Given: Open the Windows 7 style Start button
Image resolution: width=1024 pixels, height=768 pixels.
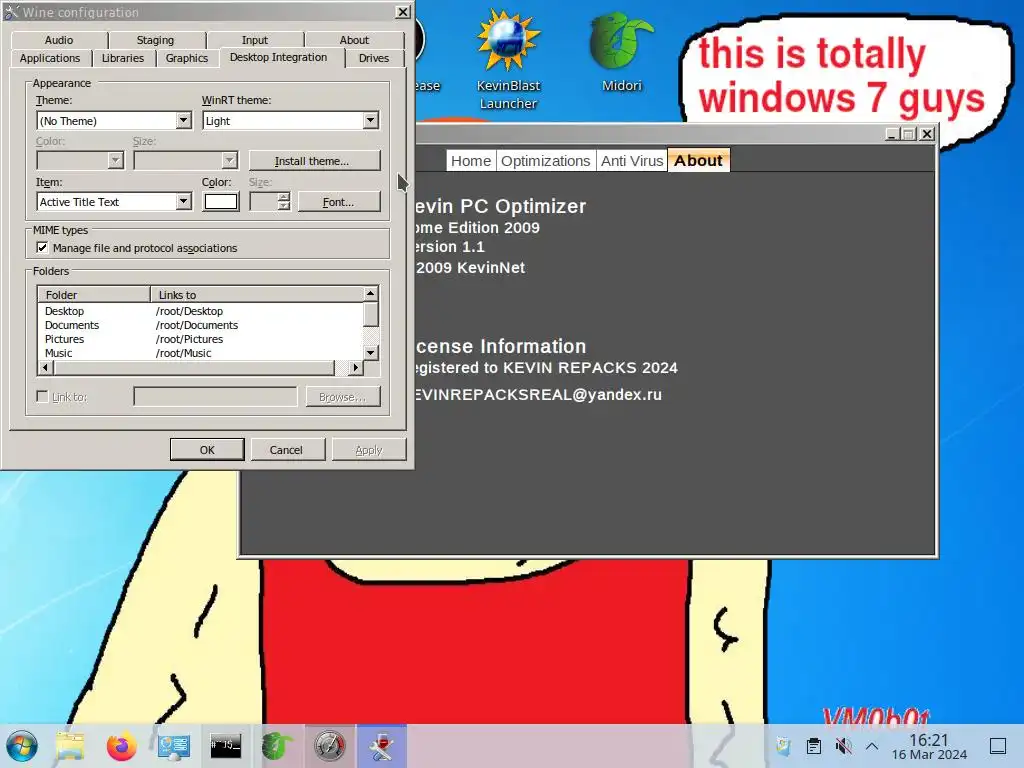Looking at the screenshot, I should click(x=22, y=746).
